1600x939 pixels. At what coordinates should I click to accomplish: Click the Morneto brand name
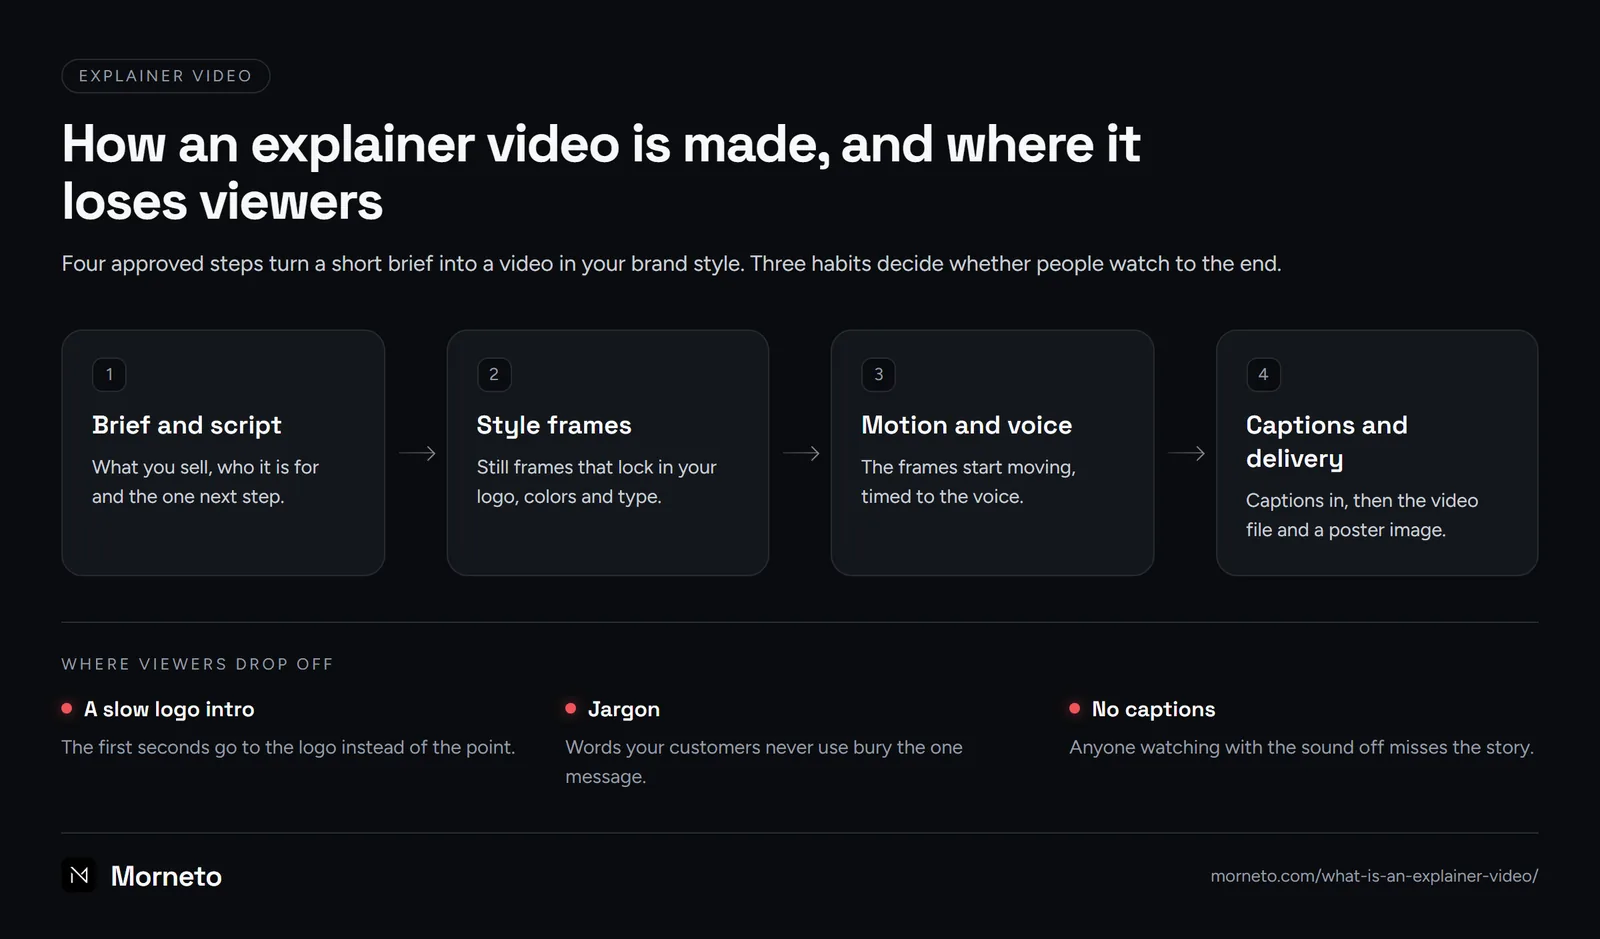(x=166, y=876)
